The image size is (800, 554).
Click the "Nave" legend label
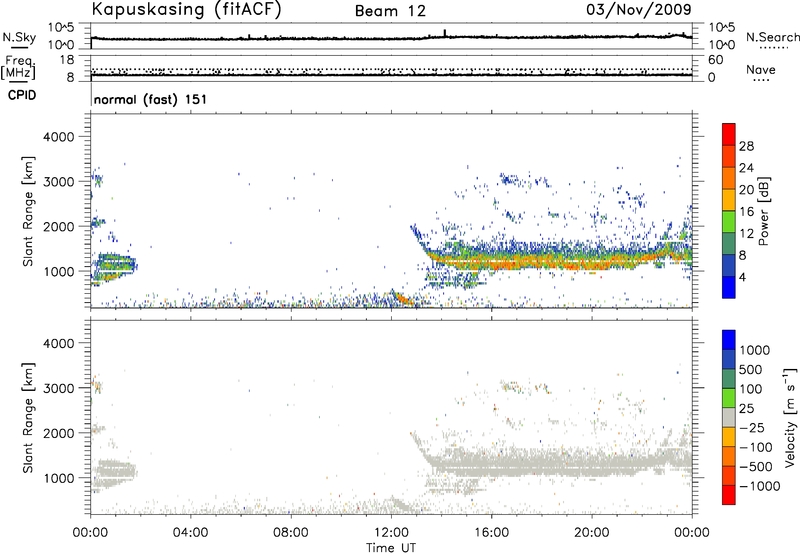tap(761, 69)
